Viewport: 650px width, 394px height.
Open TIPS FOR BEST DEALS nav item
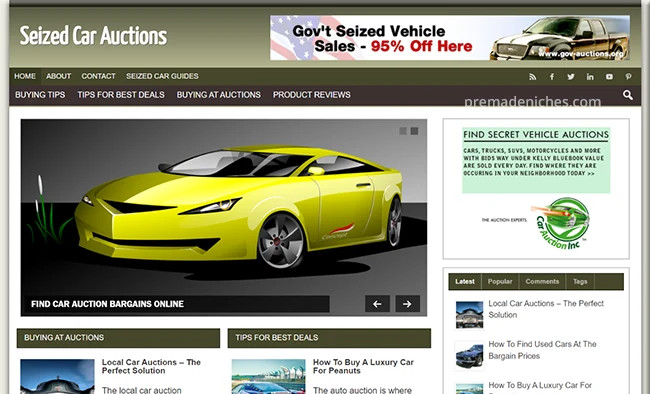coord(121,95)
